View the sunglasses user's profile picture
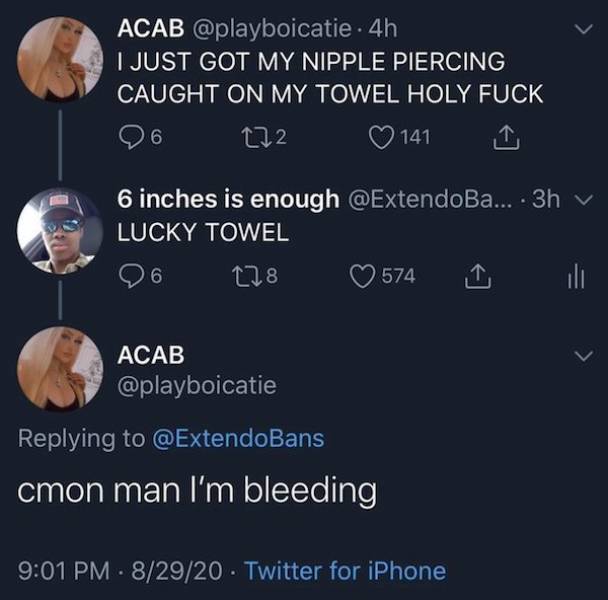Image resolution: width=608 pixels, height=600 pixels. point(59,231)
